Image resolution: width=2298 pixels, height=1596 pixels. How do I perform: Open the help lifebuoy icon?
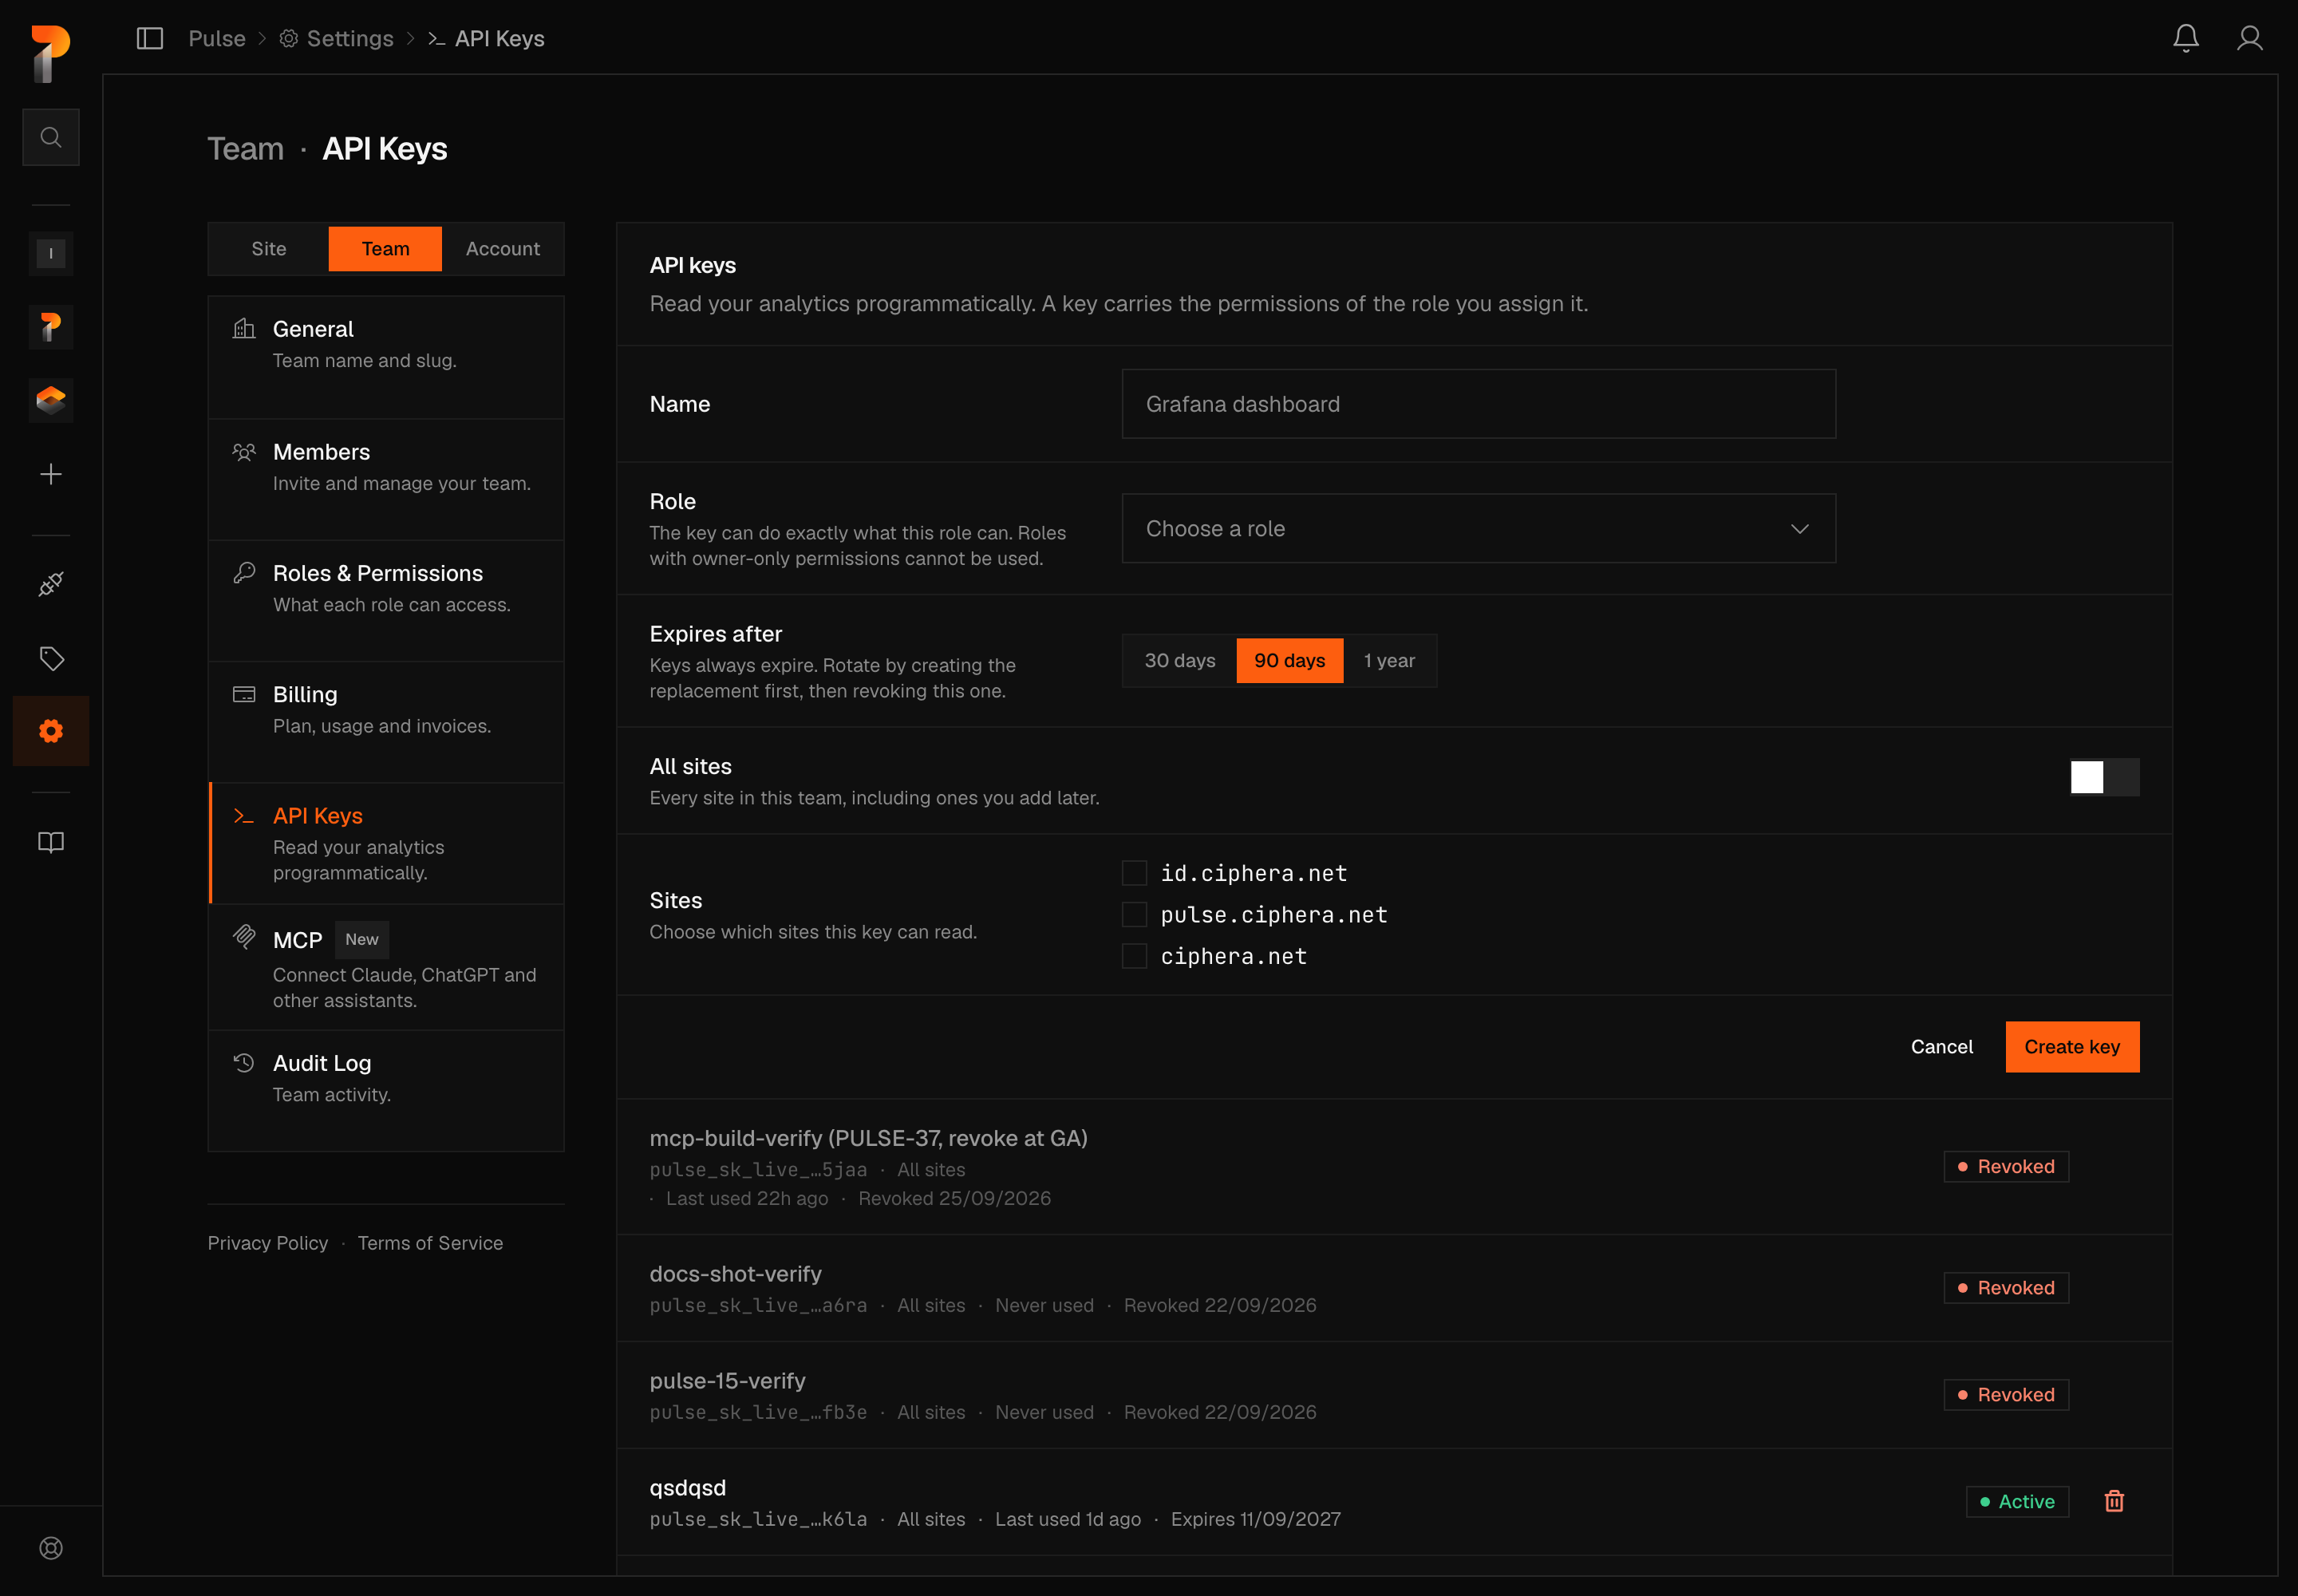(x=51, y=1547)
